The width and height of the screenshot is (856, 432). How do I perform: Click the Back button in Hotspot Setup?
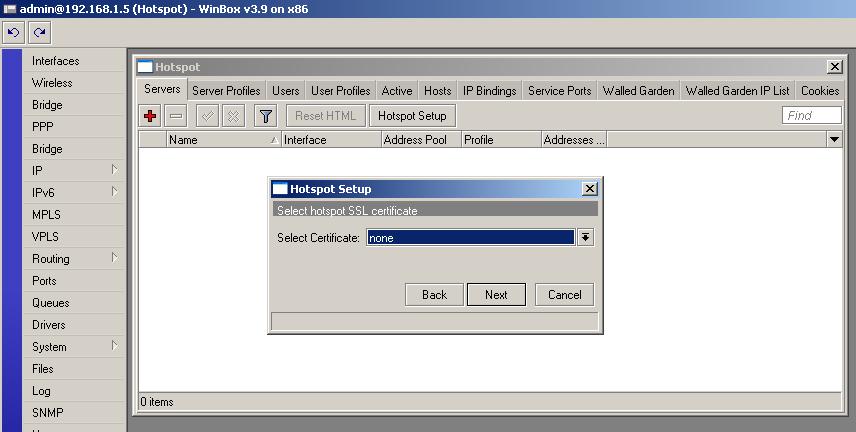[x=435, y=294]
